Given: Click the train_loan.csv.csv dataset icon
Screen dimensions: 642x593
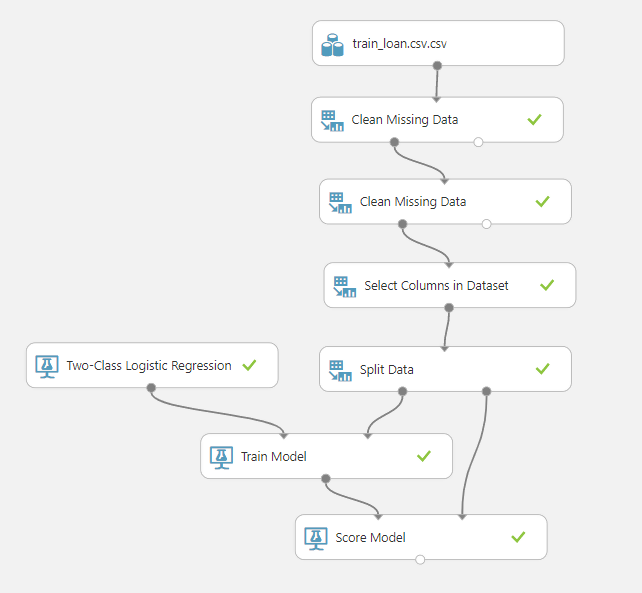Looking at the screenshot, I should (x=333, y=45).
